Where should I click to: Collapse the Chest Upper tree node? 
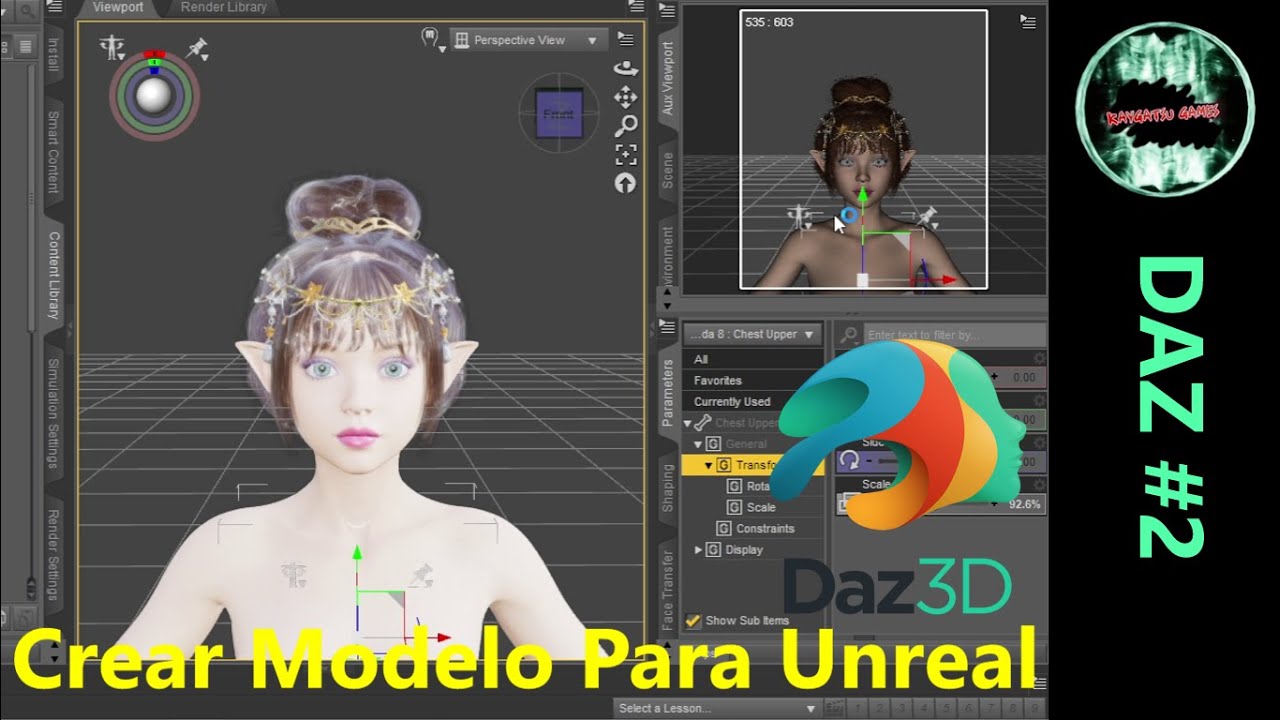687,424
